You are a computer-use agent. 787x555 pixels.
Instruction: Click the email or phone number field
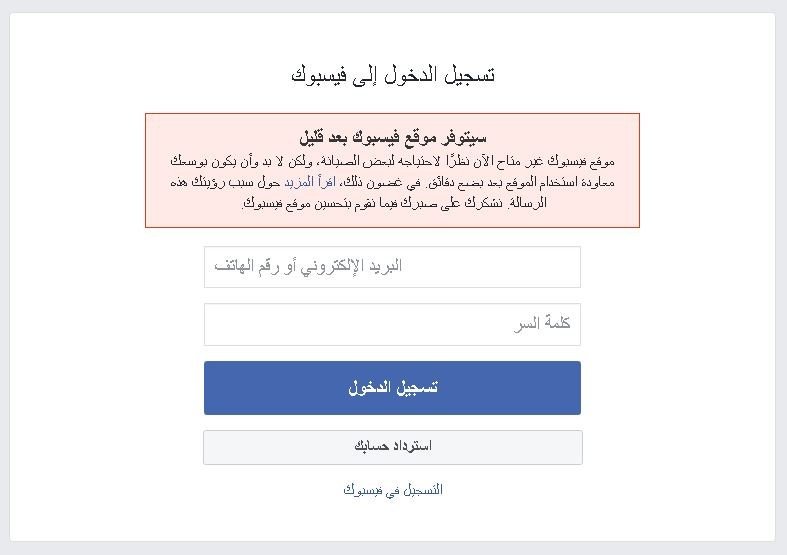392,267
